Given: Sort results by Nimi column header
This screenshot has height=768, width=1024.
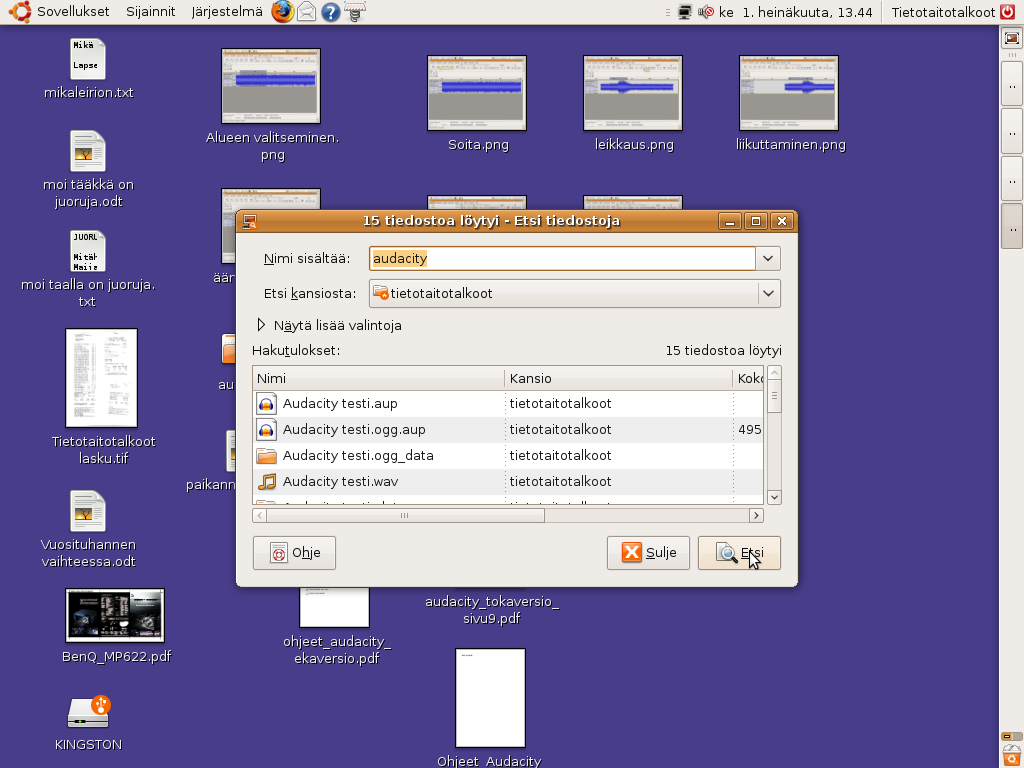Looking at the screenshot, I should (378, 379).
